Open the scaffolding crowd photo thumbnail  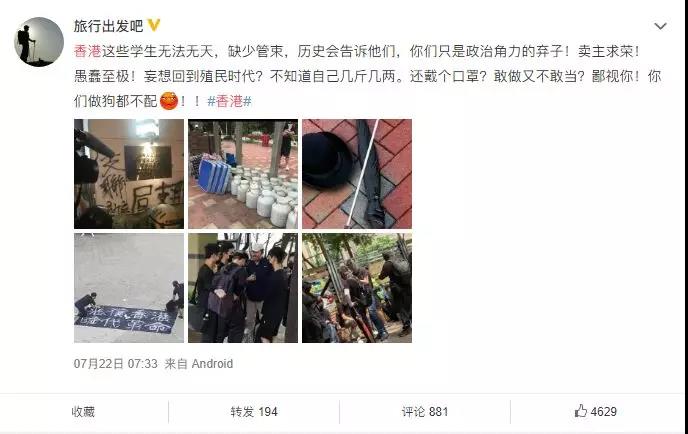click(x=357, y=288)
